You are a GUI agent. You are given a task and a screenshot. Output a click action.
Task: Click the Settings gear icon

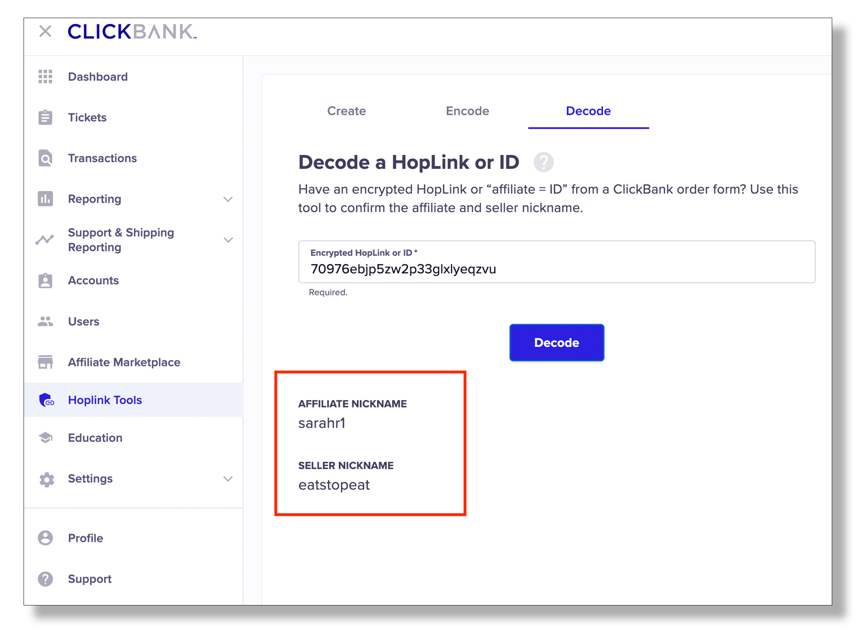point(47,479)
